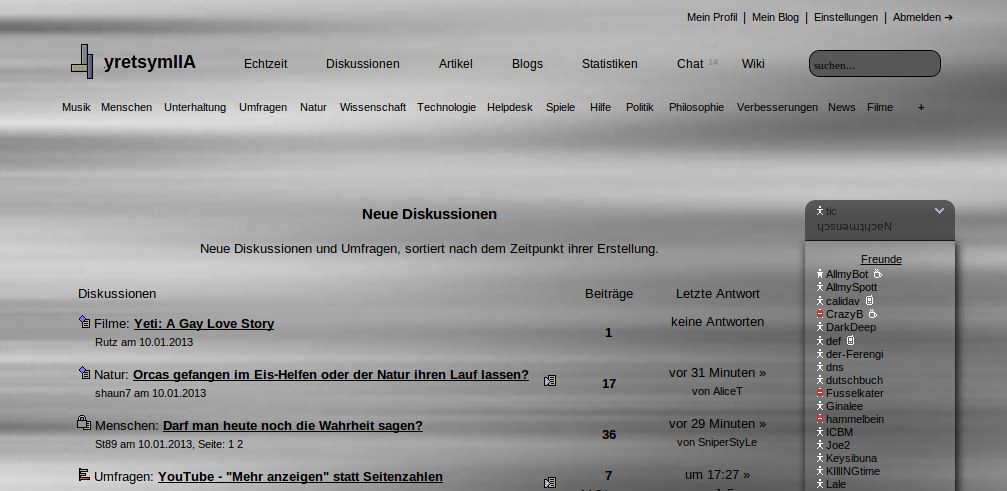The height and width of the screenshot is (491, 1007).
Task: Click the thread icon beside the Yeti discussion
Action: point(84,322)
